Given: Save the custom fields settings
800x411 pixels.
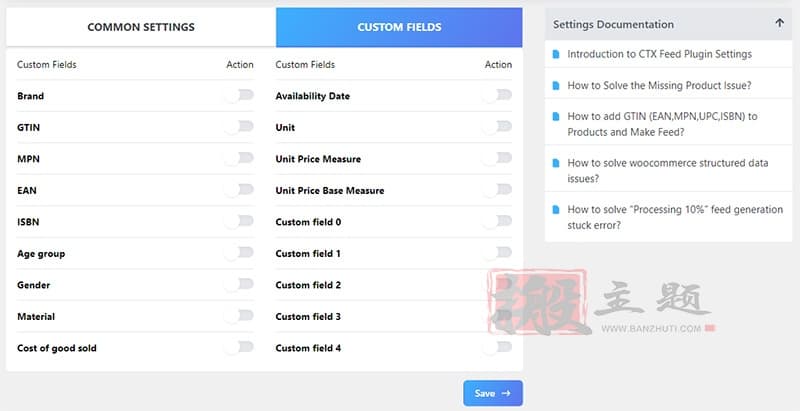Looking at the screenshot, I should point(493,393).
